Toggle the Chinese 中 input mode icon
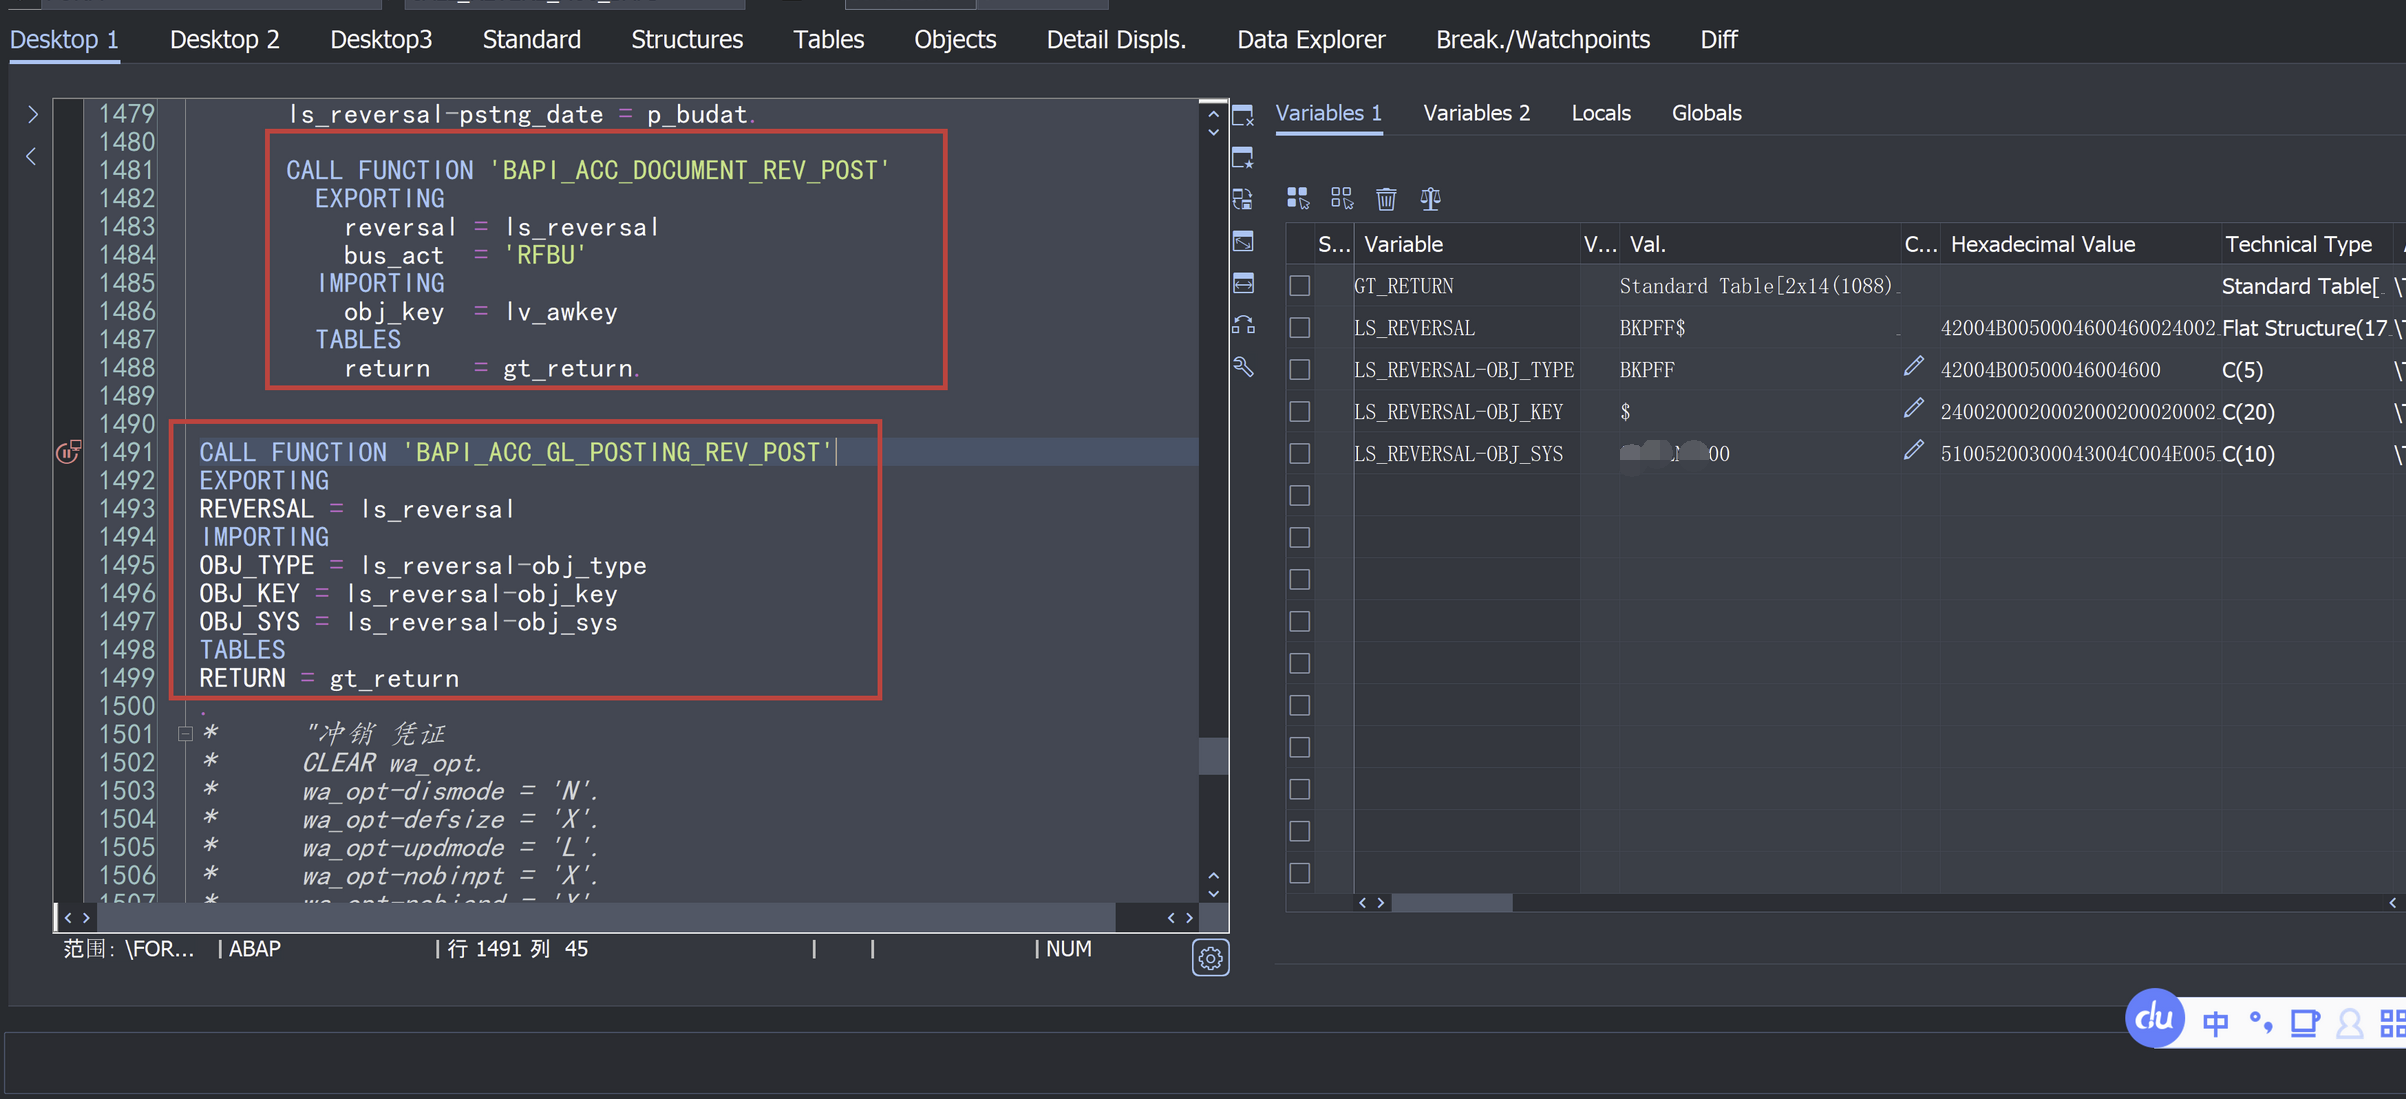Image resolution: width=2406 pixels, height=1099 pixels. 2215,1023
